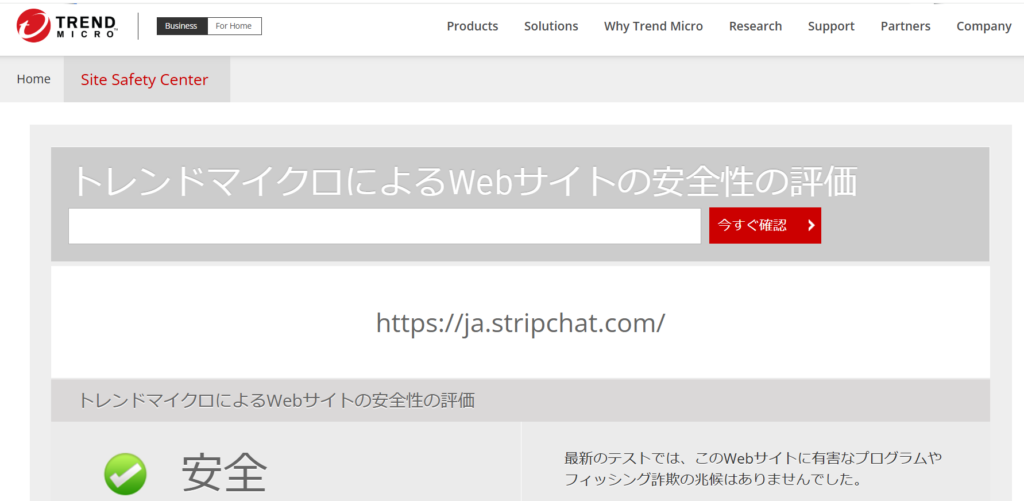Open the Partners menu

click(x=906, y=26)
